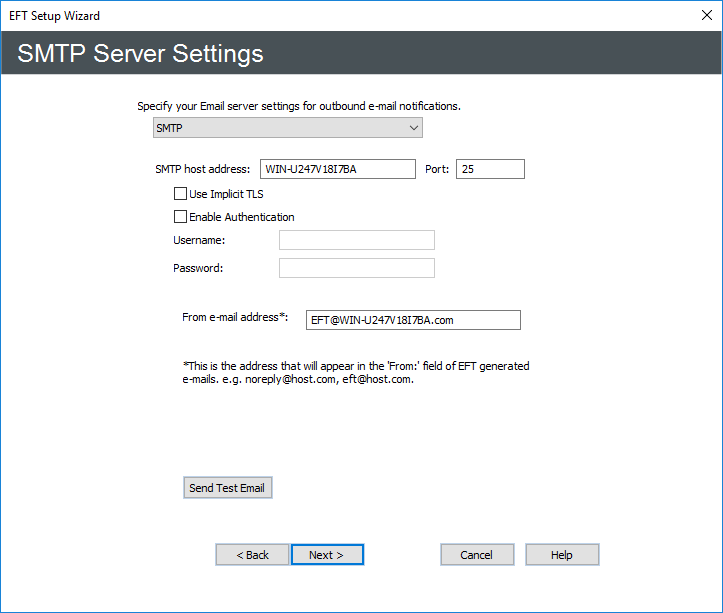
Task: Click the 'Enable Authentication' label text
Action: tap(241, 217)
